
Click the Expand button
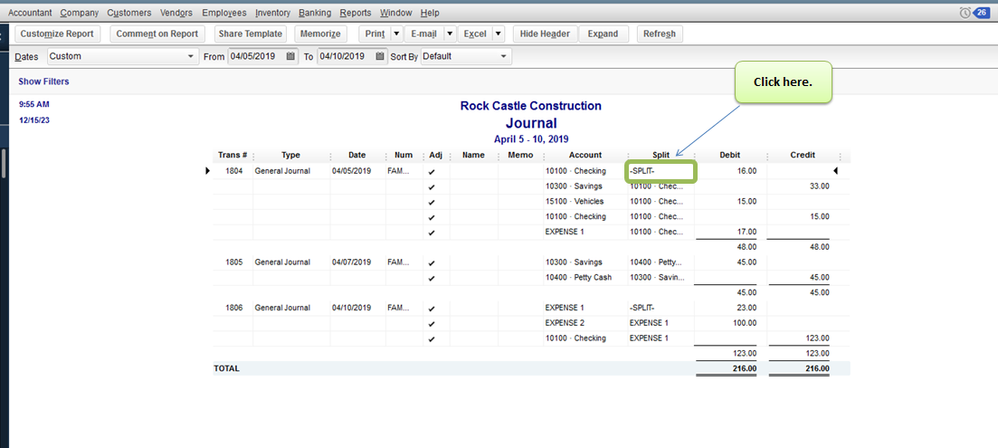pos(603,34)
